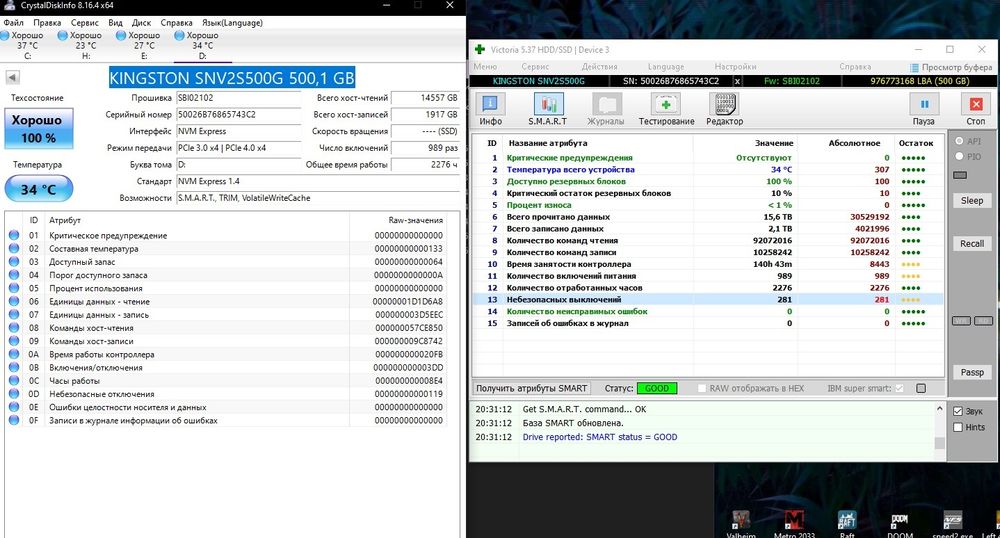Select the PIO radio button in Victoria
The height and width of the screenshot is (538, 1000).
click(x=959, y=156)
